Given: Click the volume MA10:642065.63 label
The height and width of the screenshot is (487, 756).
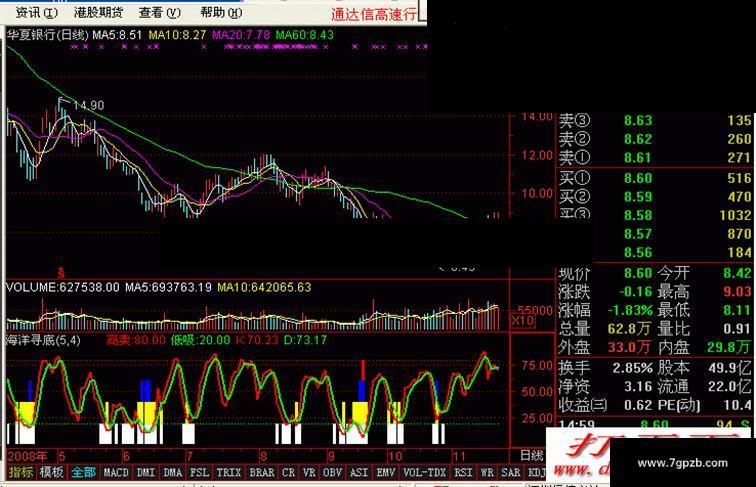Looking at the screenshot, I should (x=264, y=287).
